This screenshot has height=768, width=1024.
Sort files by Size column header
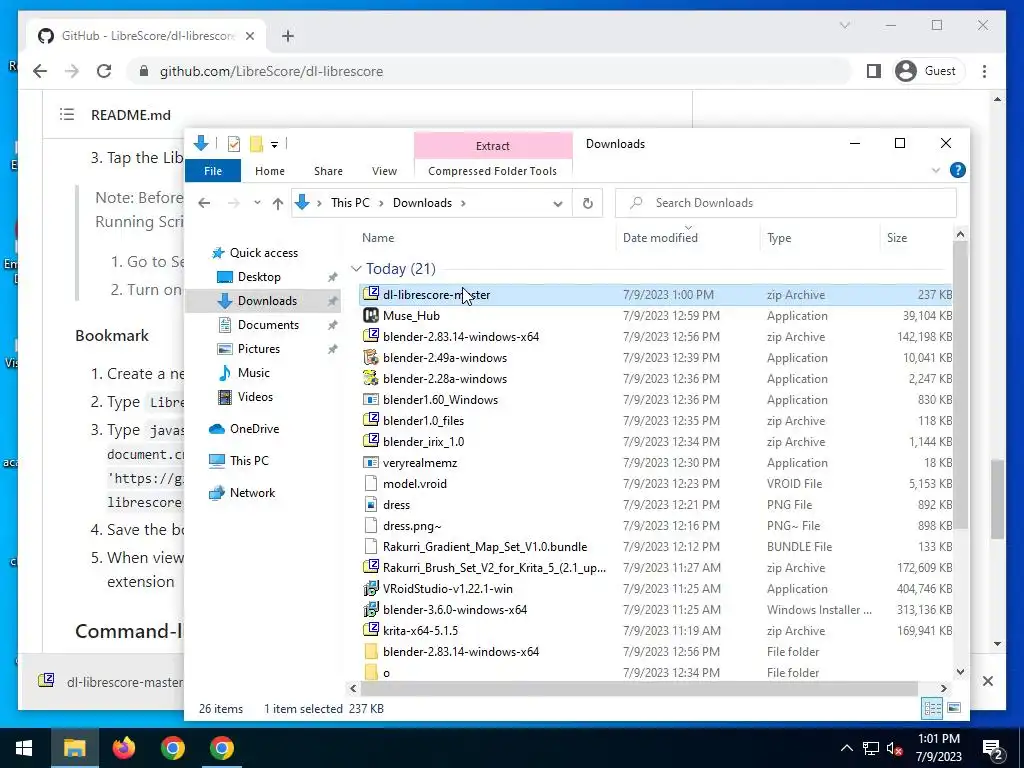897,238
